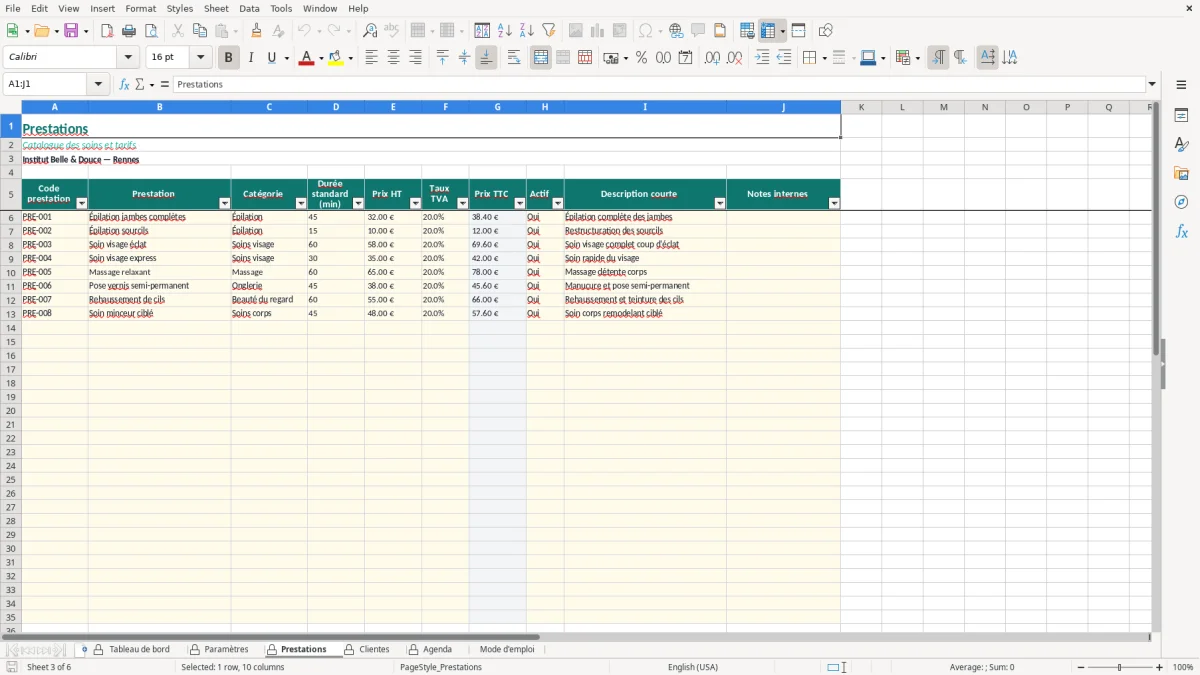Open the Borders dropdown arrow
The width and height of the screenshot is (1200, 675).
coord(823,58)
